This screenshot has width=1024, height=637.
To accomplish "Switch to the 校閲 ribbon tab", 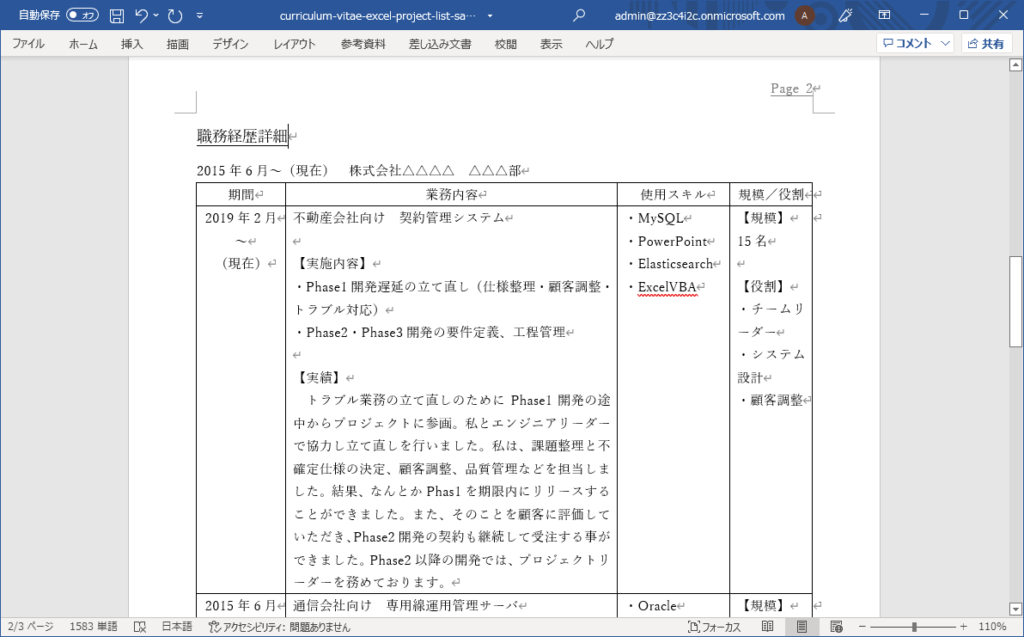I will [506, 44].
